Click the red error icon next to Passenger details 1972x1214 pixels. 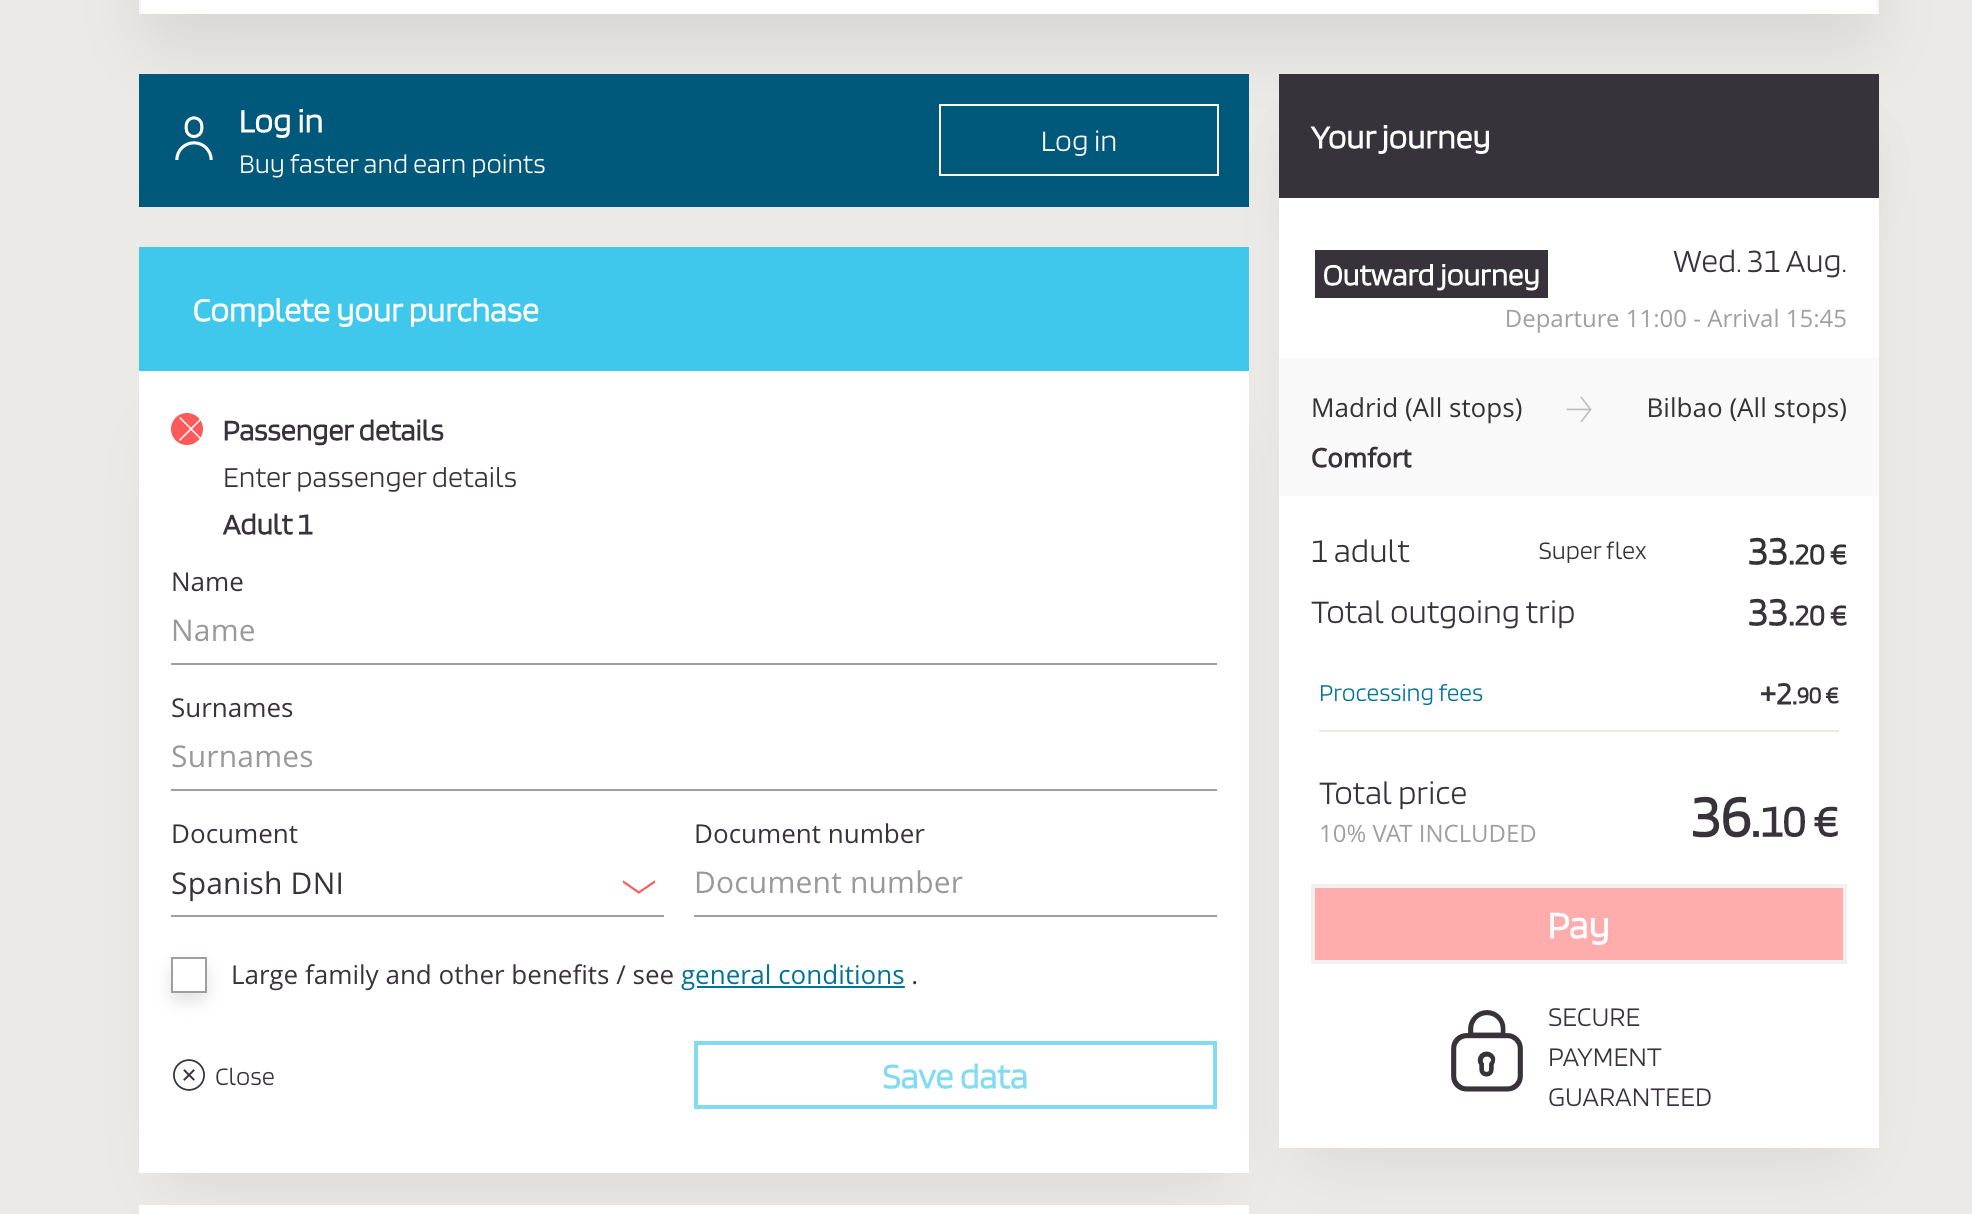pyautogui.click(x=187, y=429)
